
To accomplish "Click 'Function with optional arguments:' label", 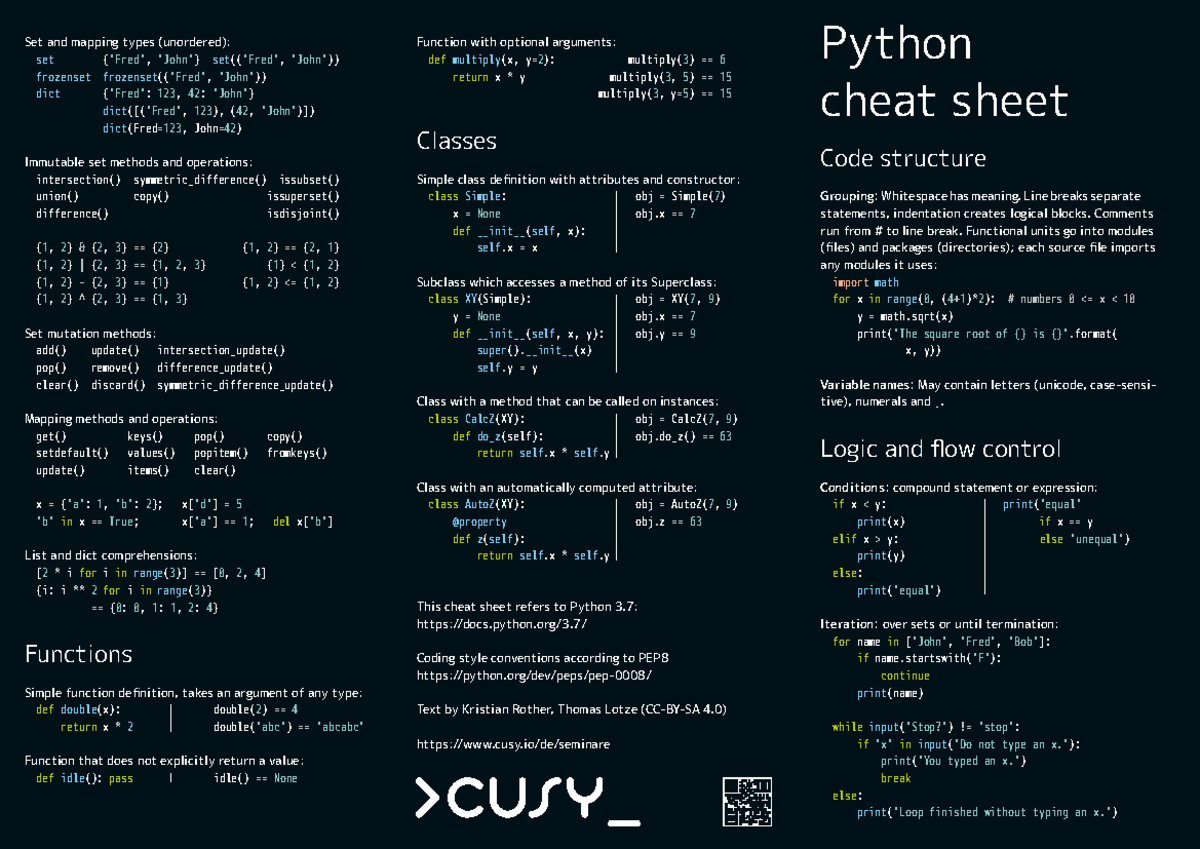I will tap(516, 42).
